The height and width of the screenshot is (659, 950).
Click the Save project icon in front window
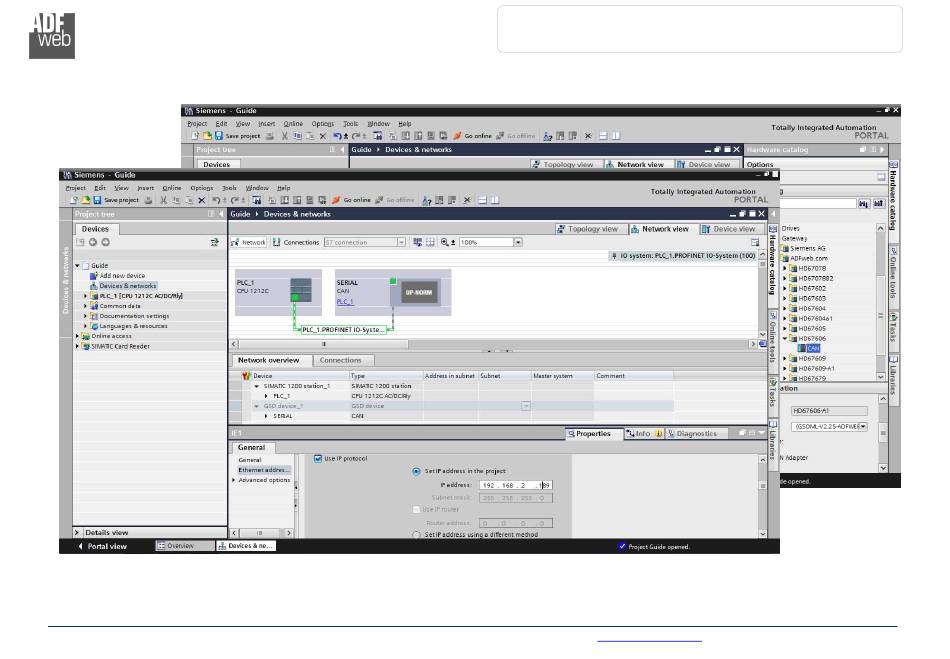(97, 200)
